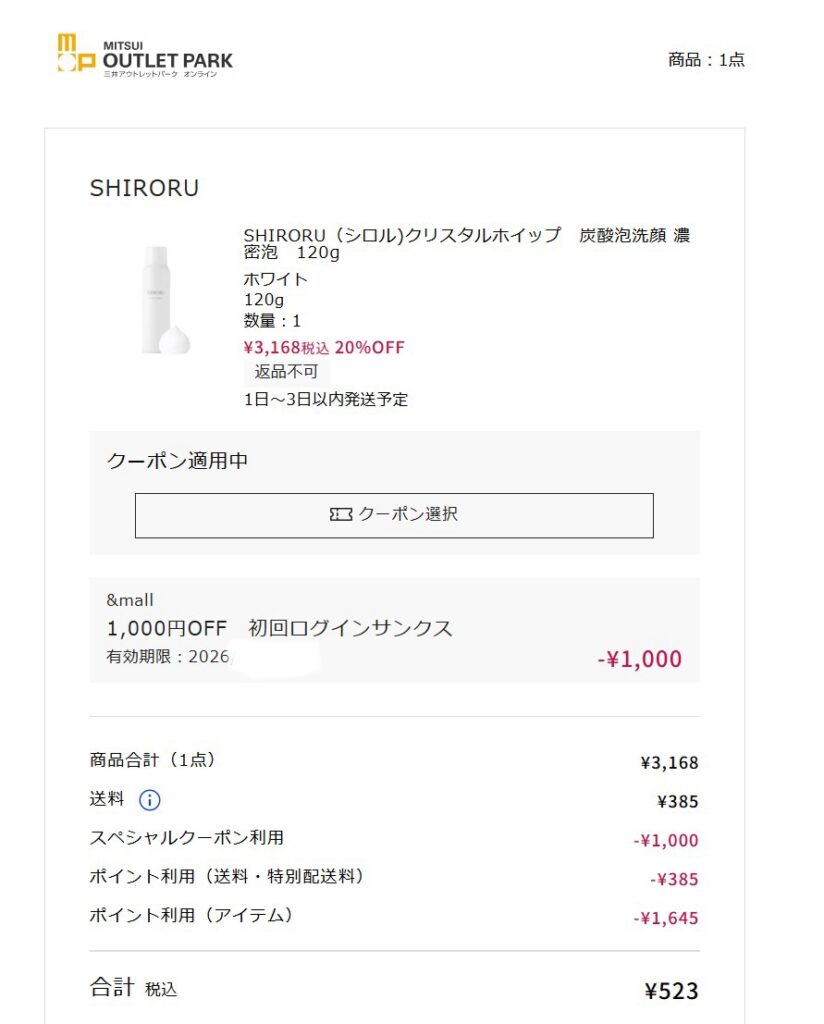
Task: Click the クーポン適用中 section heading
Action: [177, 461]
